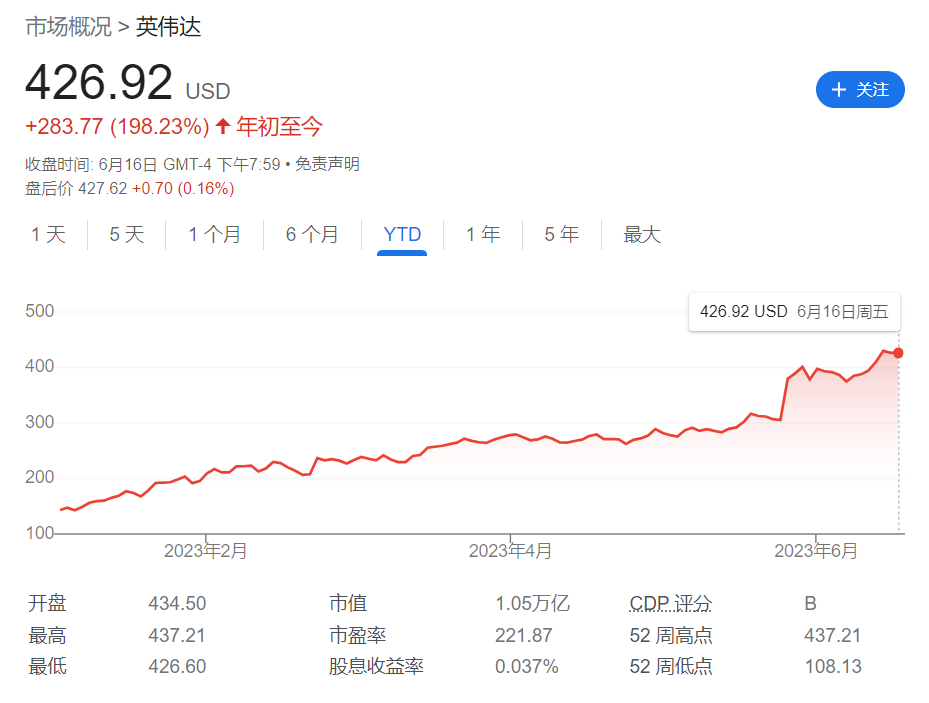Click the CDP 评分 label
929x703 pixels.
click(671, 604)
